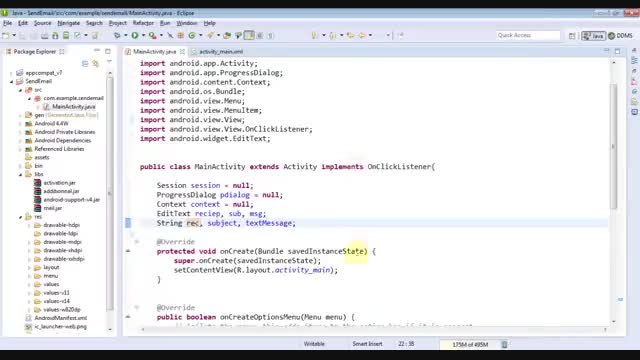640x360 pixels.
Task: Collapse the onCreate method fold marker
Action: pyautogui.click(x=137, y=242)
